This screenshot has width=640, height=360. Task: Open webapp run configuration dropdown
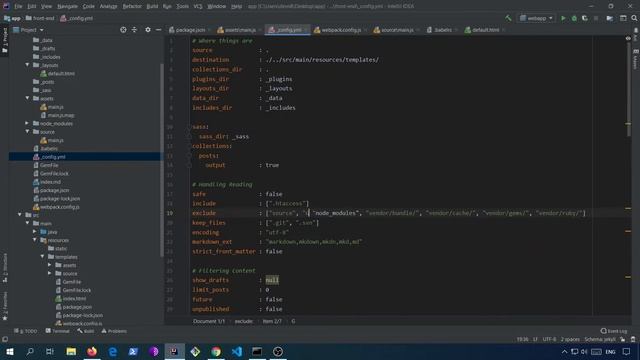(536, 18)
